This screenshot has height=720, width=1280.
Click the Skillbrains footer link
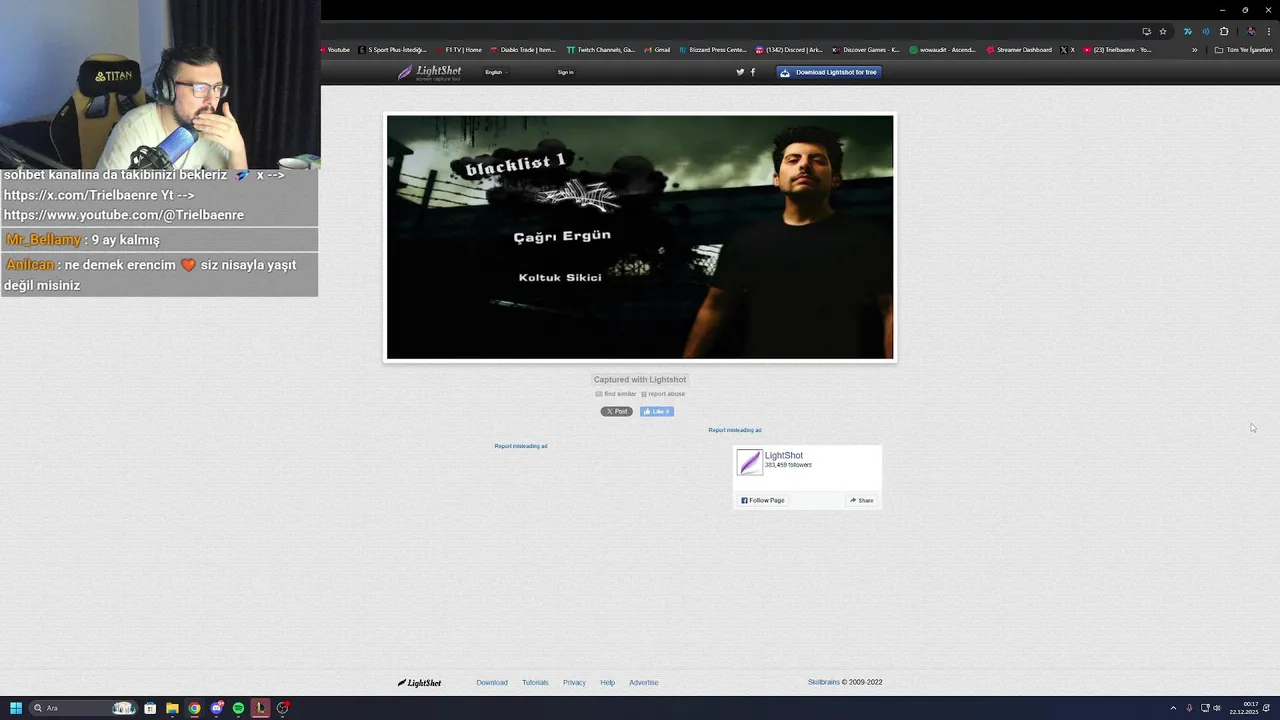click(x=824, y=682)
